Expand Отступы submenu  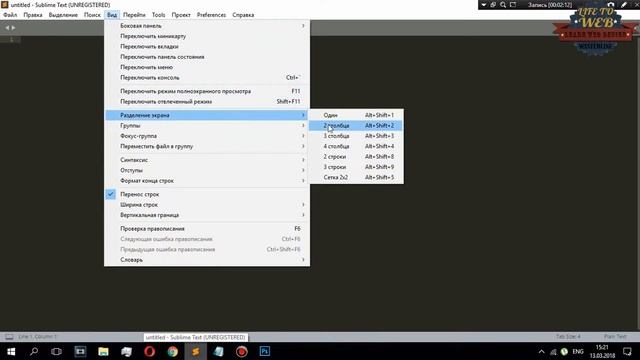tap(207, 170)
